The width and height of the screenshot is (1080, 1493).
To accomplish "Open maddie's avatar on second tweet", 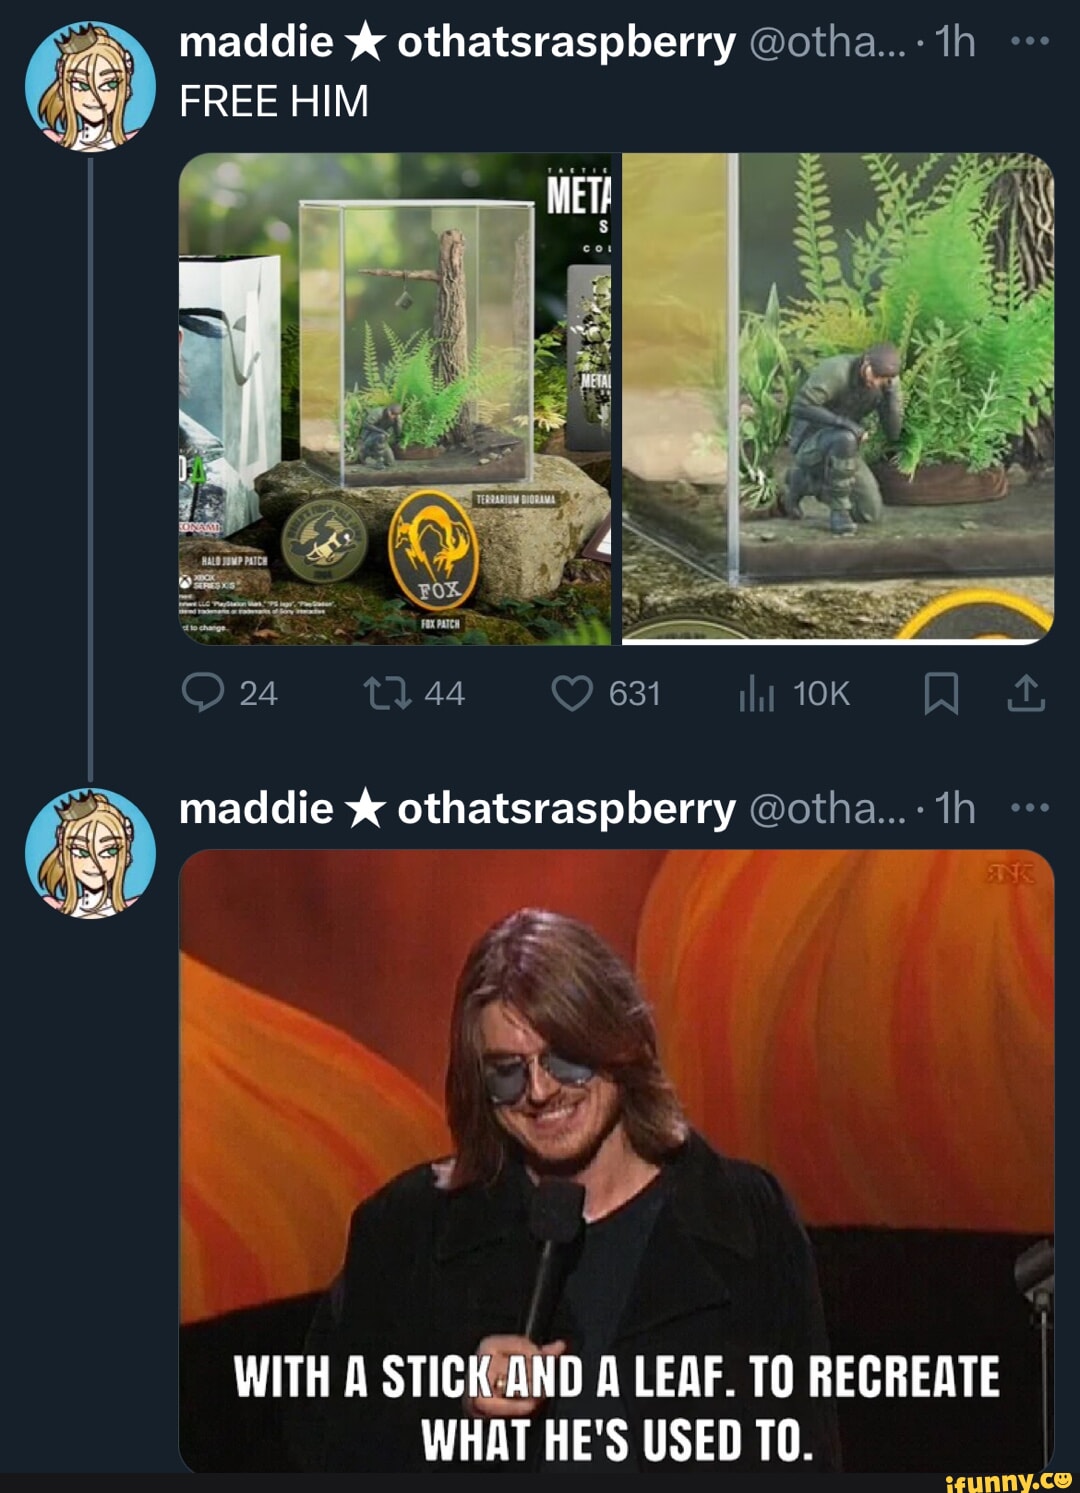I will (90, 853).
